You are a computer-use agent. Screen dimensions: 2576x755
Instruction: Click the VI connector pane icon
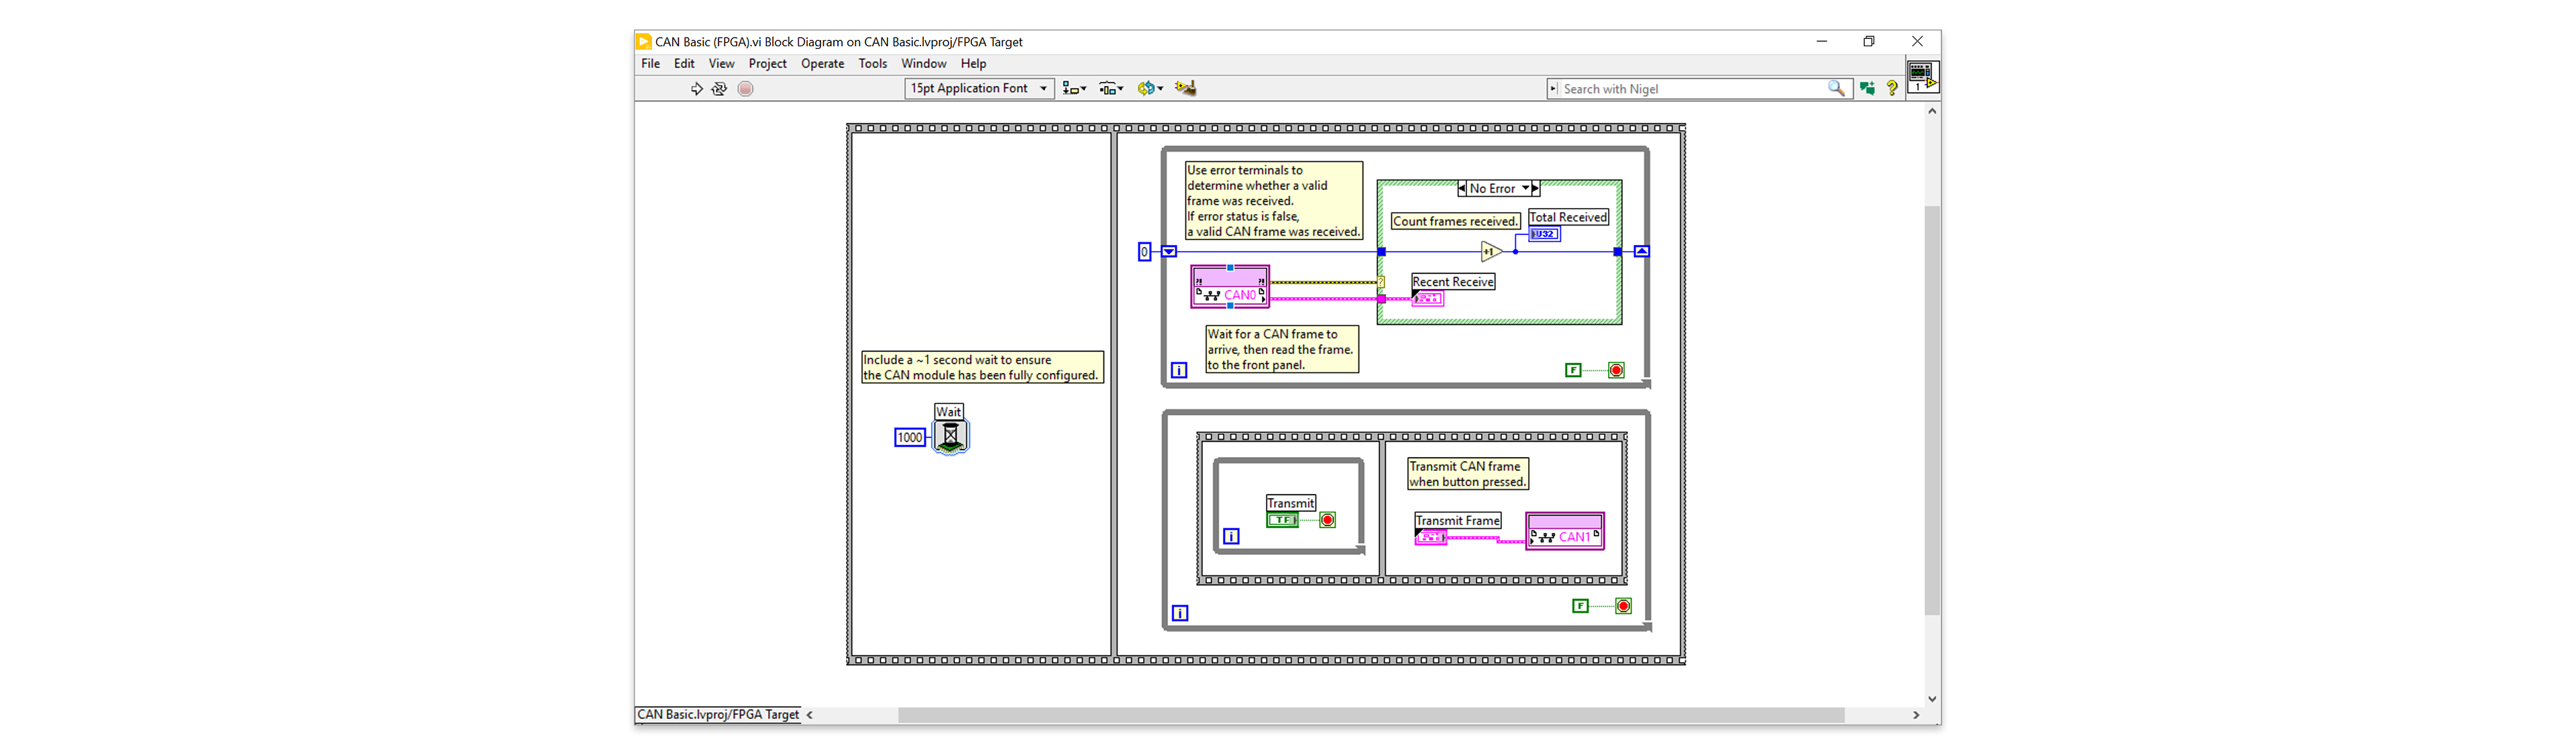1922,77
